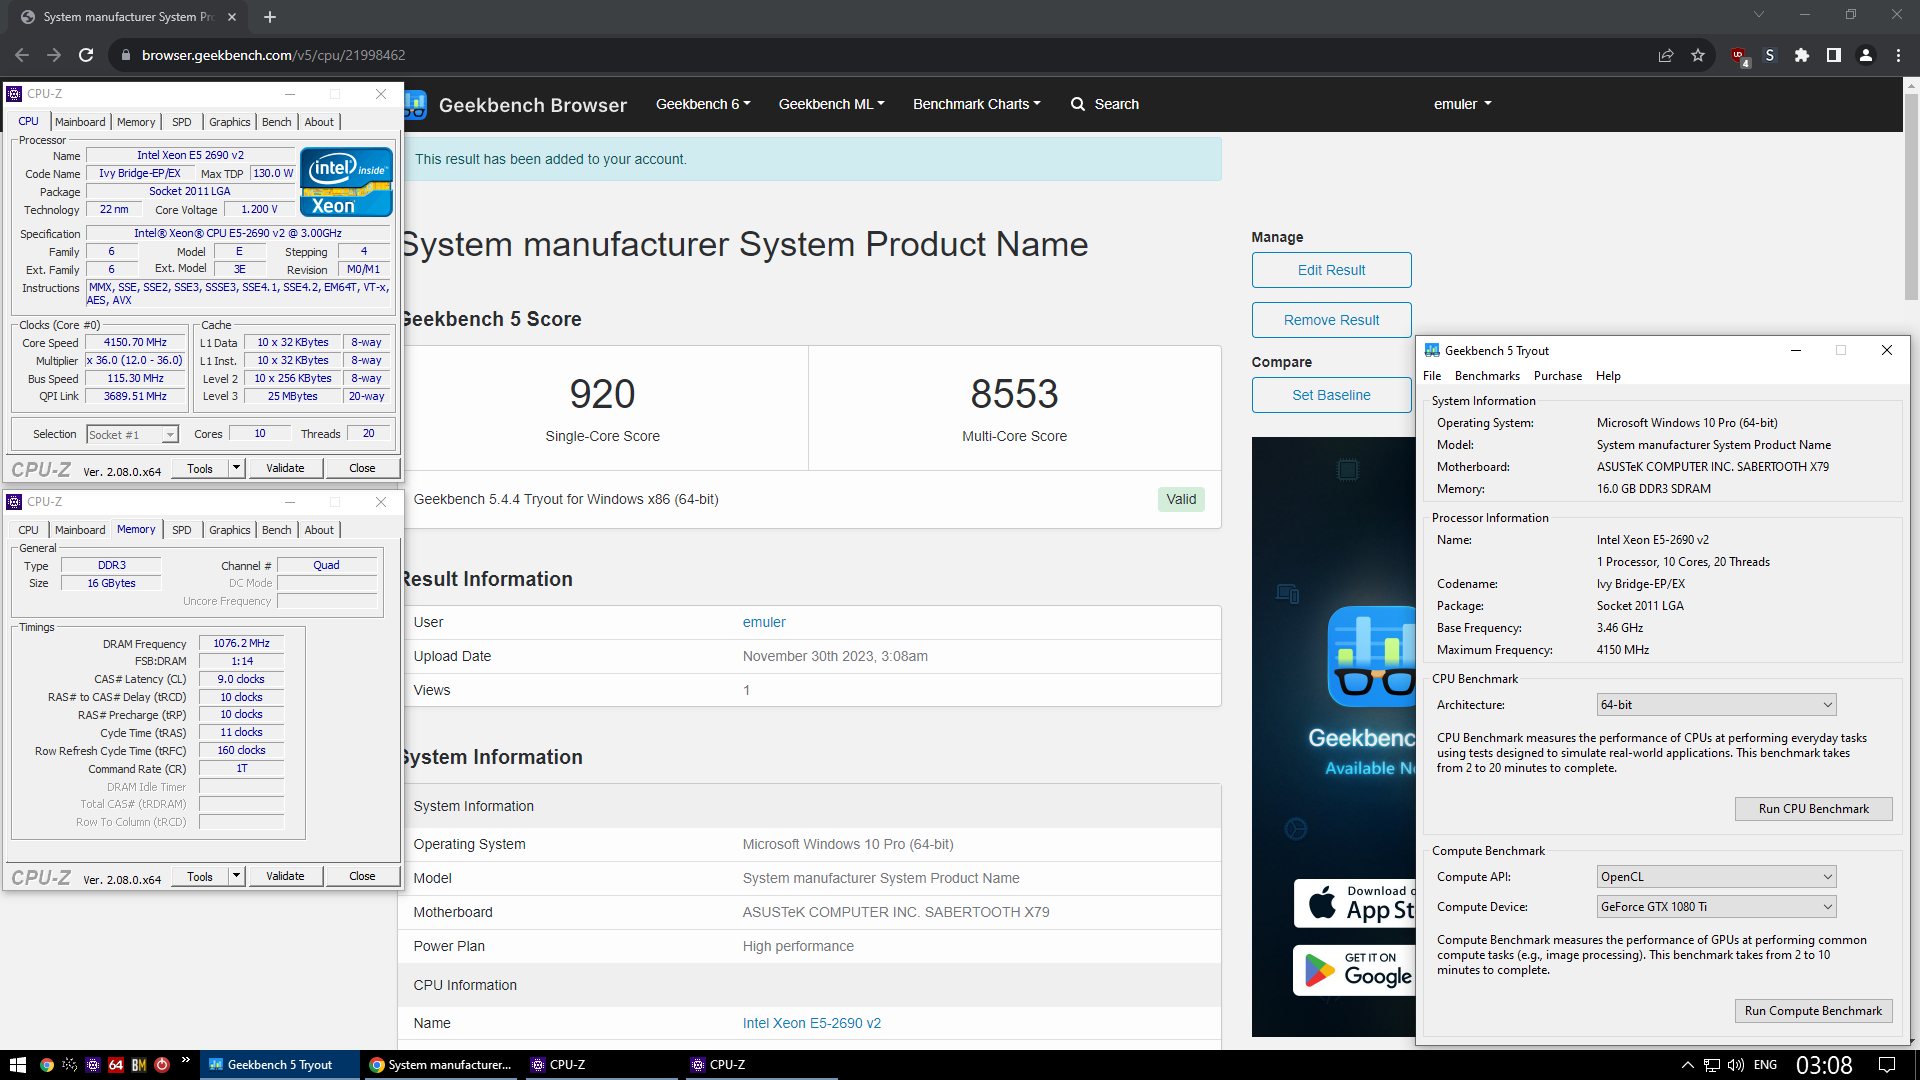
Task: Reload the Geekbench page
Action: pyautogui.click(x=86, y=55)
